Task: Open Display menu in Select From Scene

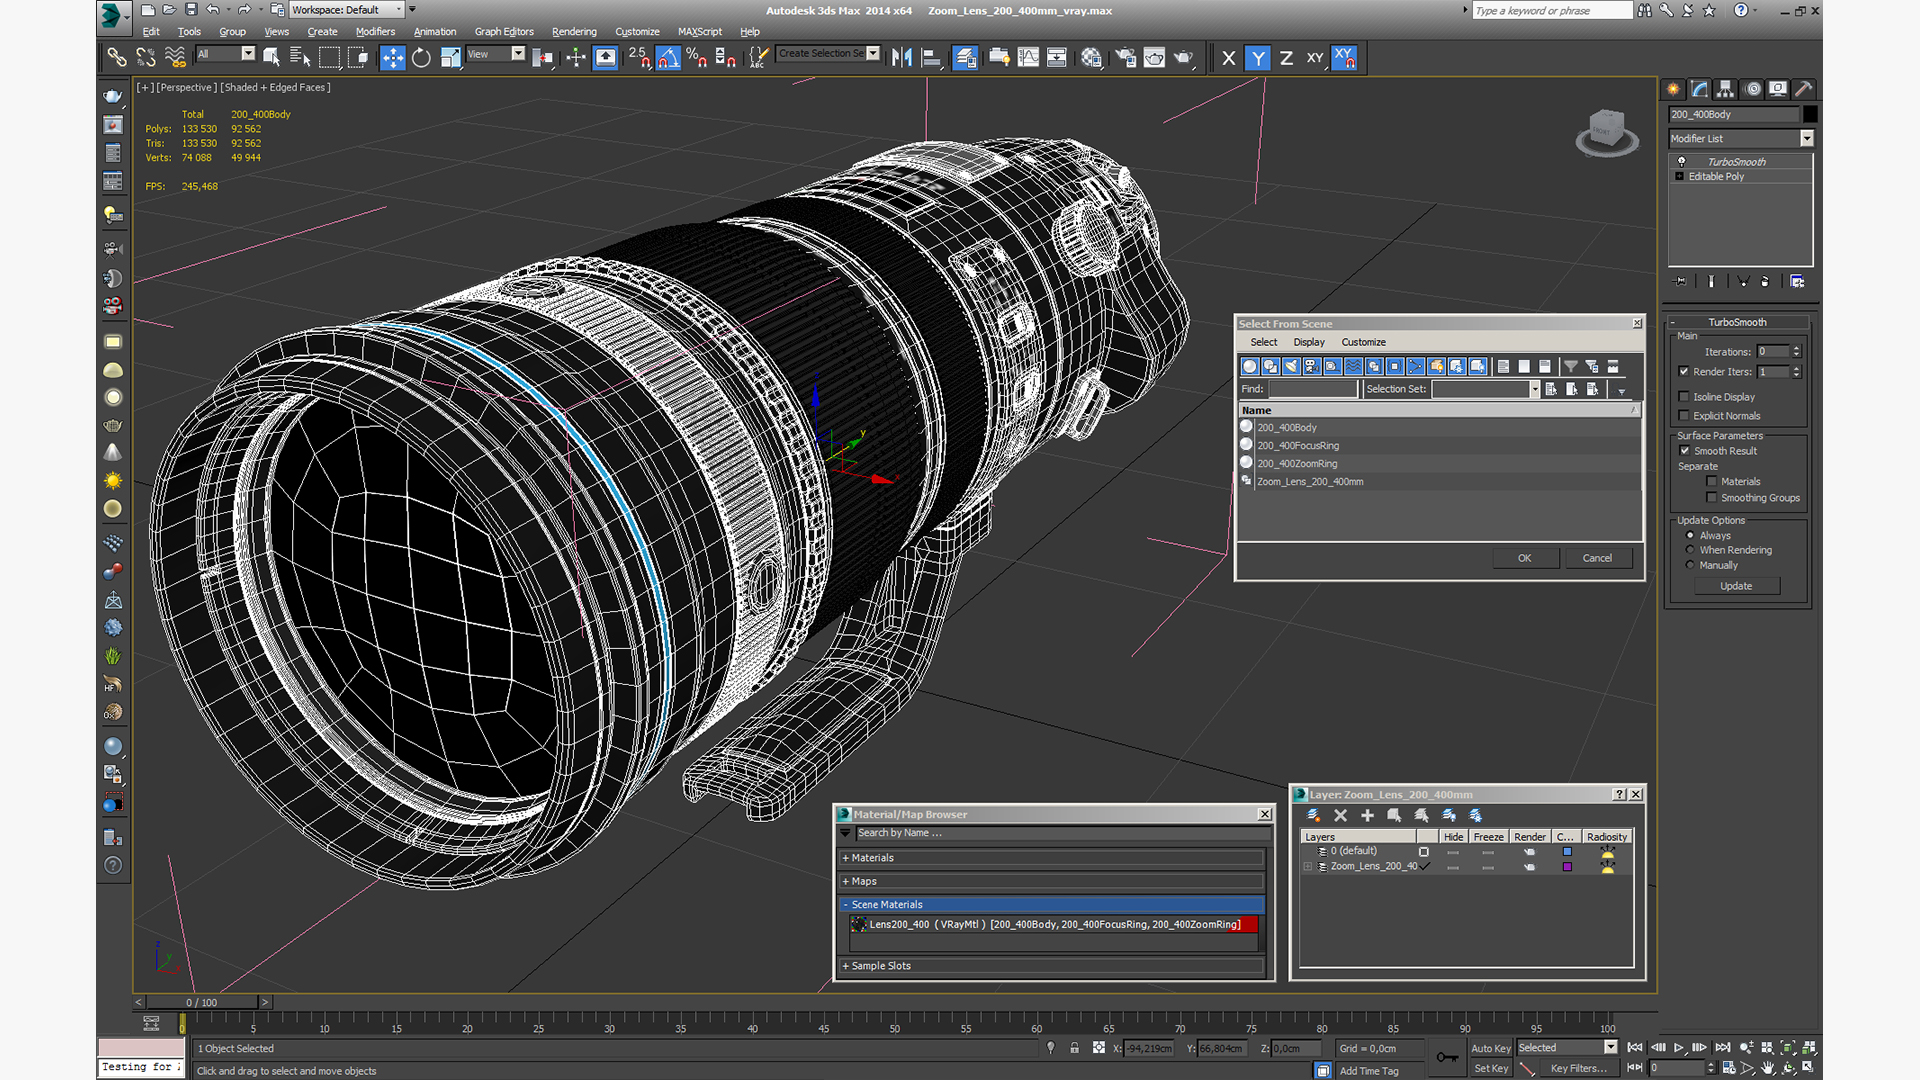Action: pos(1308,342)
